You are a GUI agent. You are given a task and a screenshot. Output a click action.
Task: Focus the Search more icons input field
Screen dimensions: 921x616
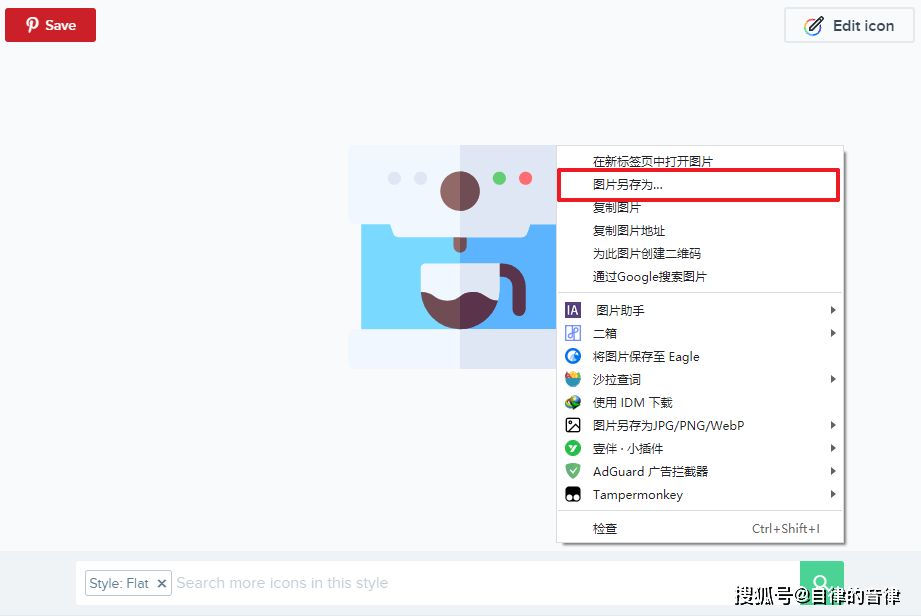tap(486, 583)
